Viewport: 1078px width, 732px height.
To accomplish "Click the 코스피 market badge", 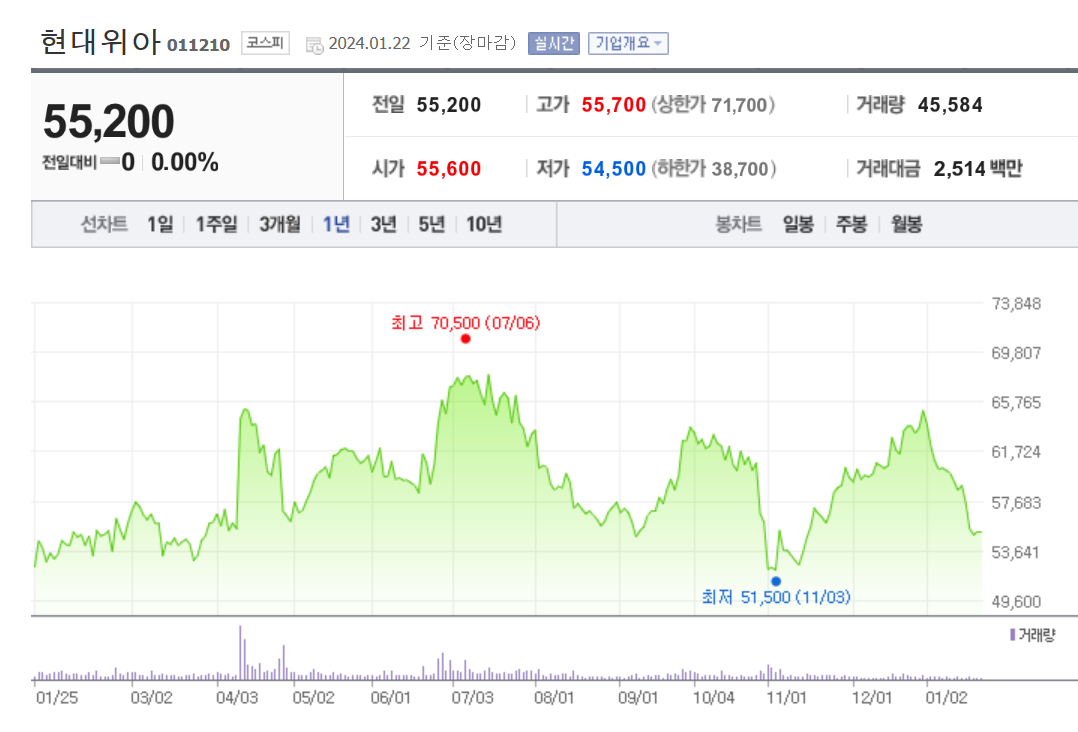I will tap(265, 43).
